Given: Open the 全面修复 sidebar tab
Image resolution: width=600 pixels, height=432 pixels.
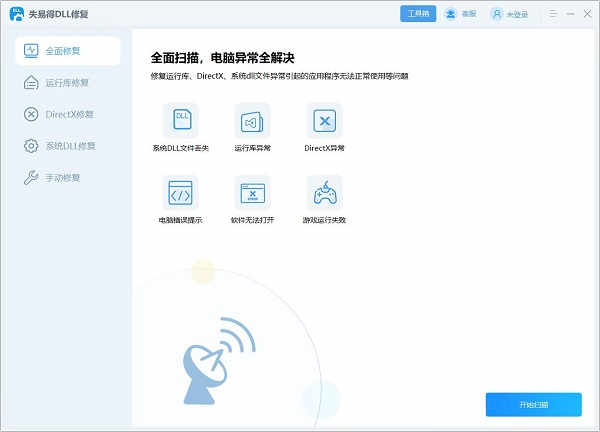Looking at the screenshot, I should click(x=68, y=51).
